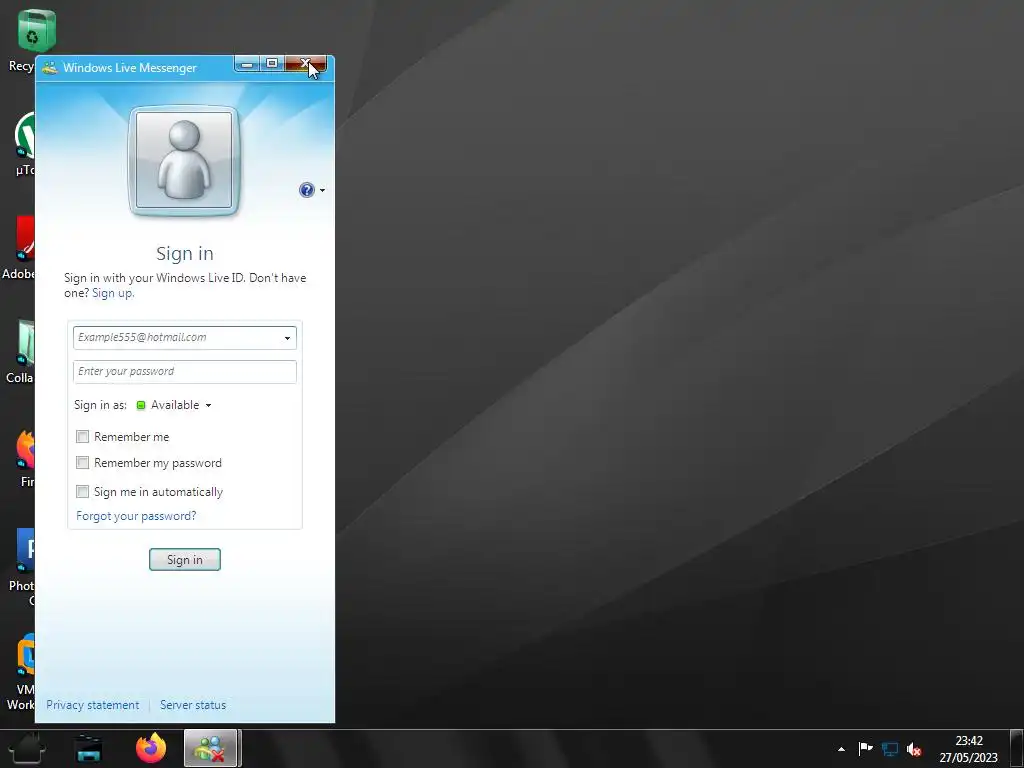This screenshot has width=1024, height=768.
Task: Toggle Sign me in automatically
Action: tap(82, 491)
